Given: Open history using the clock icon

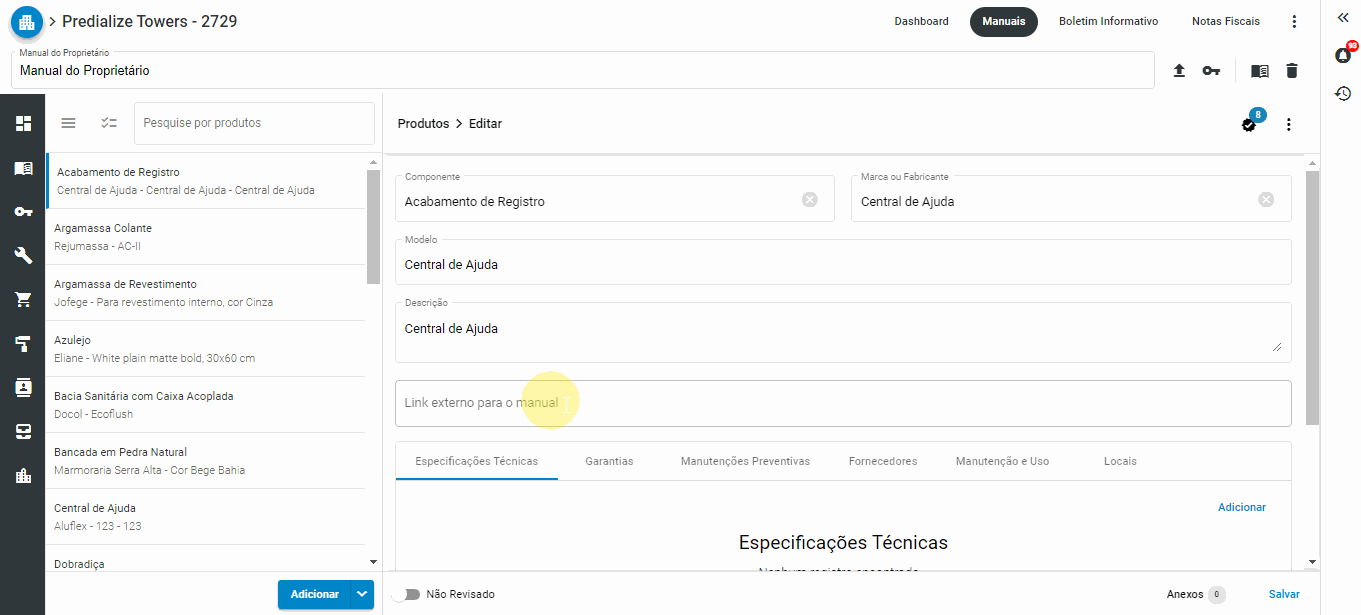Looking at the screenshot, I should 1344,93.
